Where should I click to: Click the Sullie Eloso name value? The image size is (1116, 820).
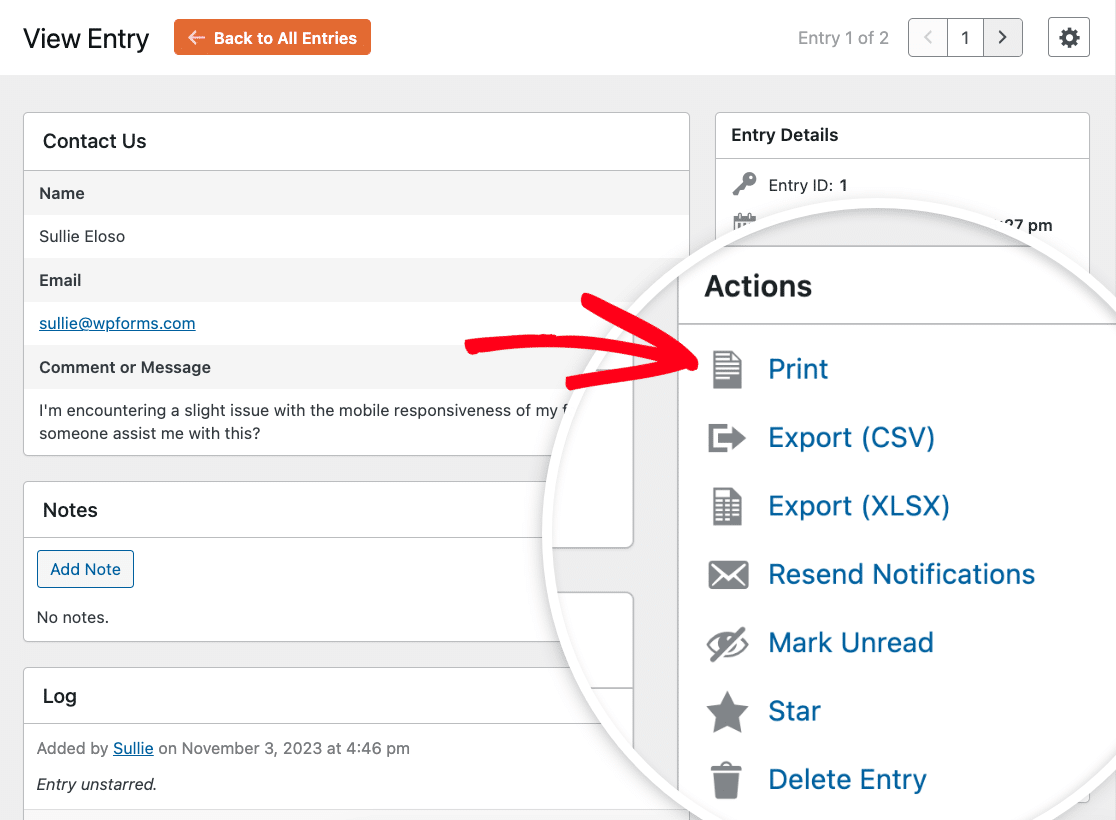click(x=82, y=236)
